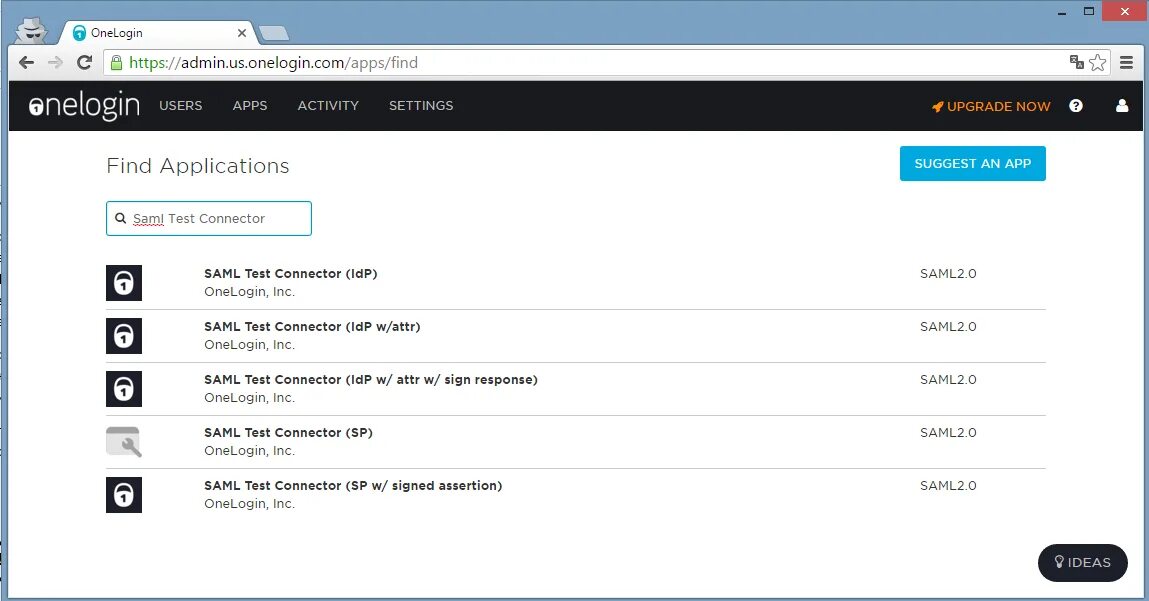The width and height of the screenshot is (1149, 601).
Task: Click the IDEAS button
Action: [x=1082, y=563]
